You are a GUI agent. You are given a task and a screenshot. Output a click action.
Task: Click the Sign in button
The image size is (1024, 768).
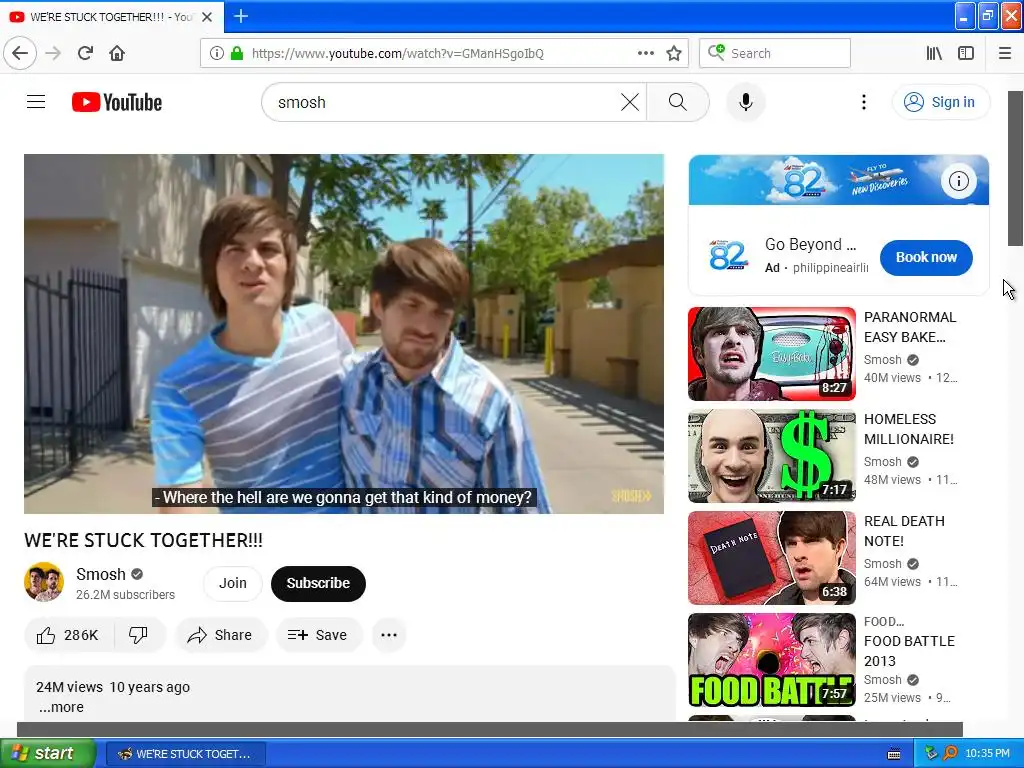pyautogui.click(x=940, y=102)
